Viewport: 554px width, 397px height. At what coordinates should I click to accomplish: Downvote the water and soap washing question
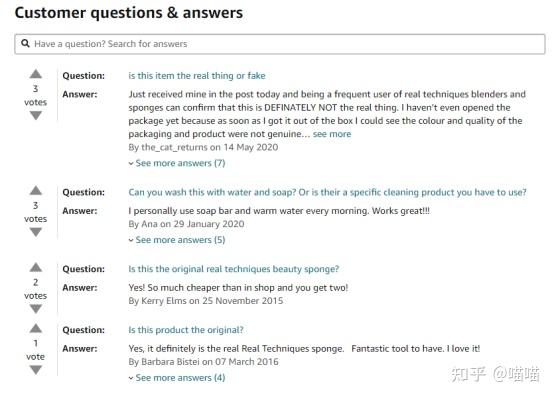[36, 232]
